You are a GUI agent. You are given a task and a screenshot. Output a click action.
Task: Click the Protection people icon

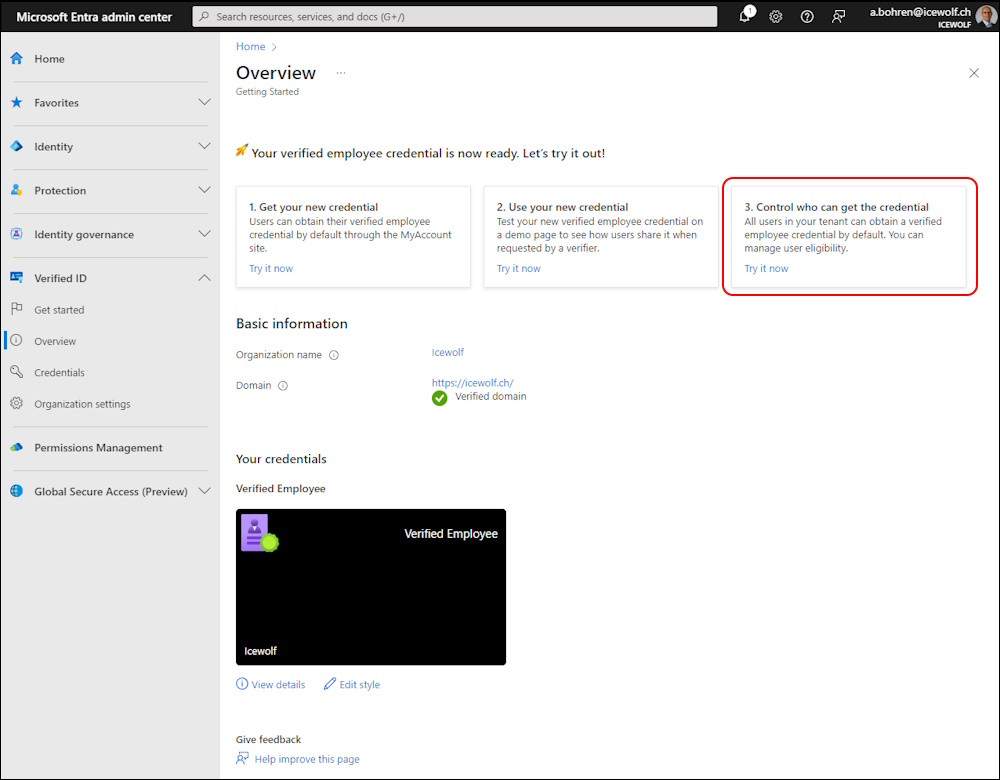tap(17, 190)
